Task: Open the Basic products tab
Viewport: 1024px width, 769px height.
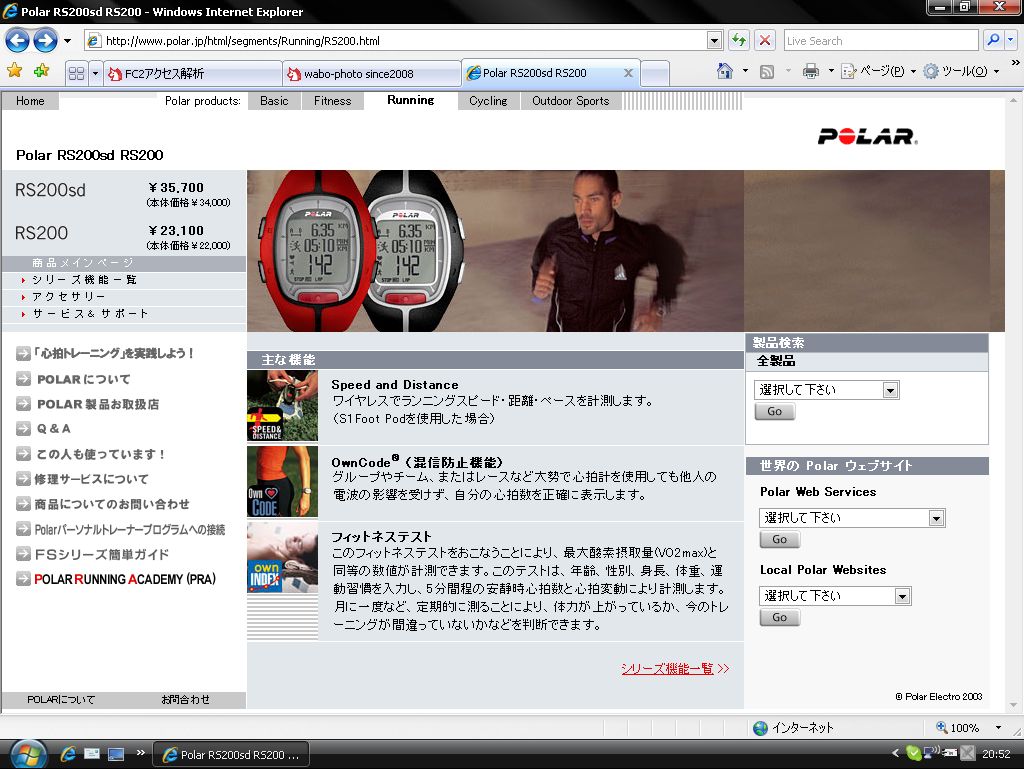Action: (x=274, y=101)
